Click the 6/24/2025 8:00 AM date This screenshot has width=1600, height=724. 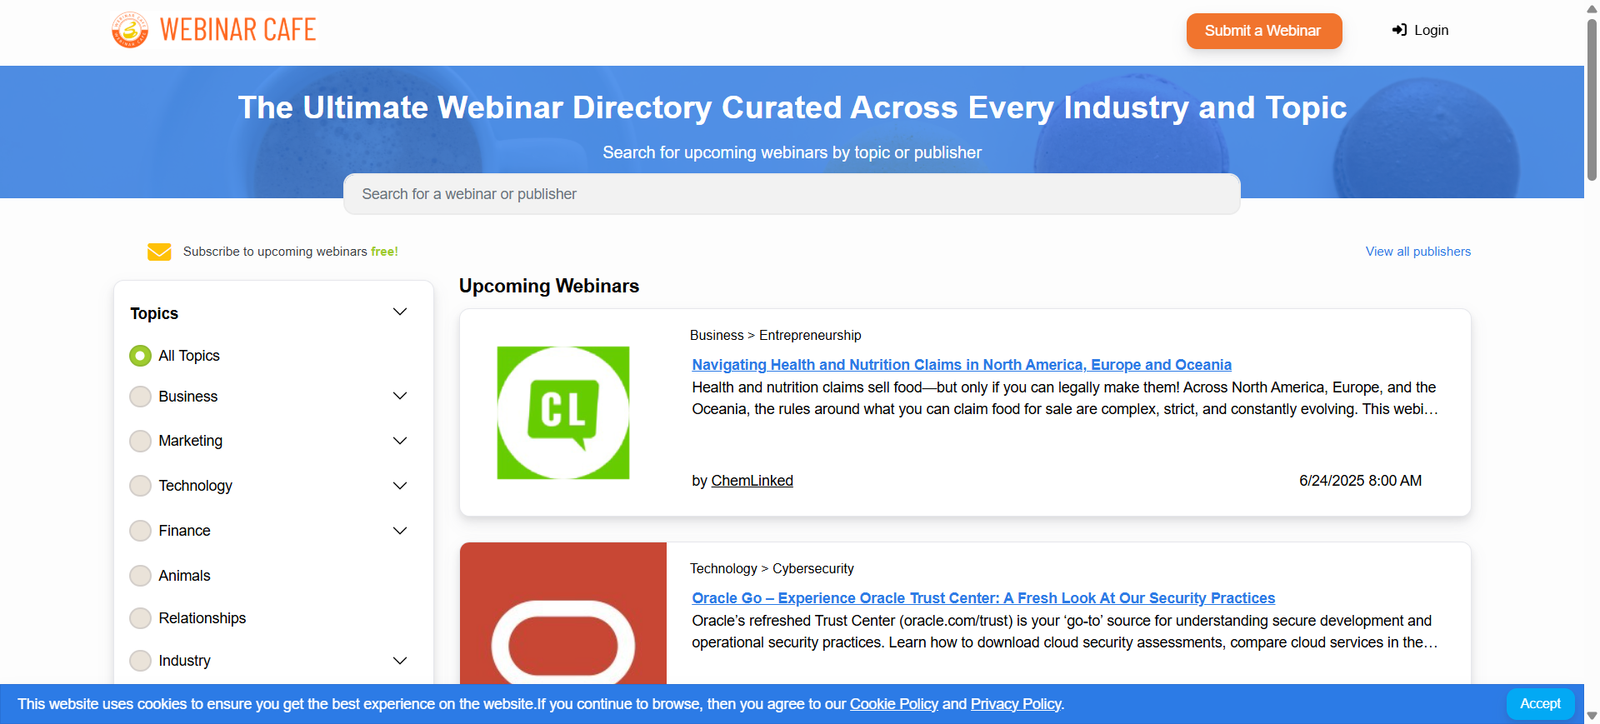[1360, 481]
